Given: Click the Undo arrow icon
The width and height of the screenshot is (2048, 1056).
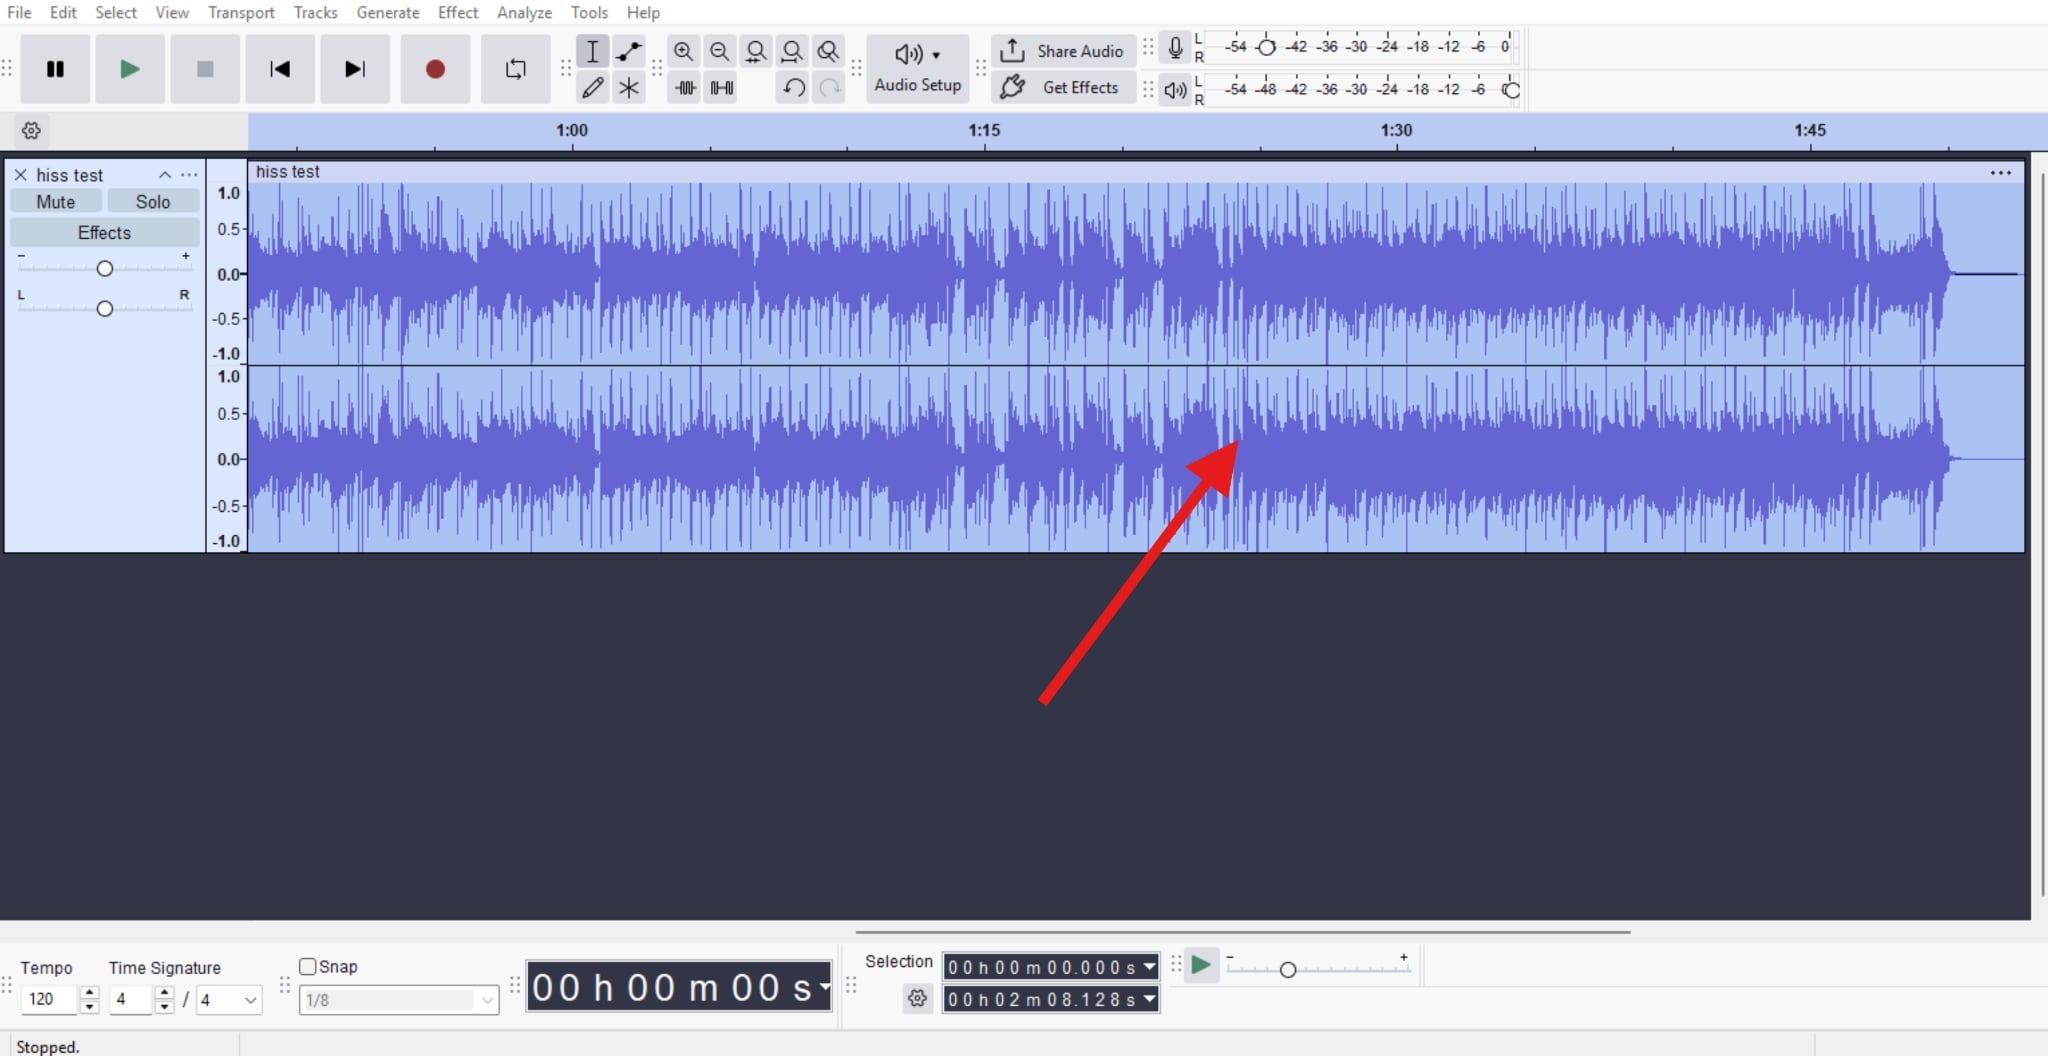Looking at the screenshot, I should pos(792,88).
